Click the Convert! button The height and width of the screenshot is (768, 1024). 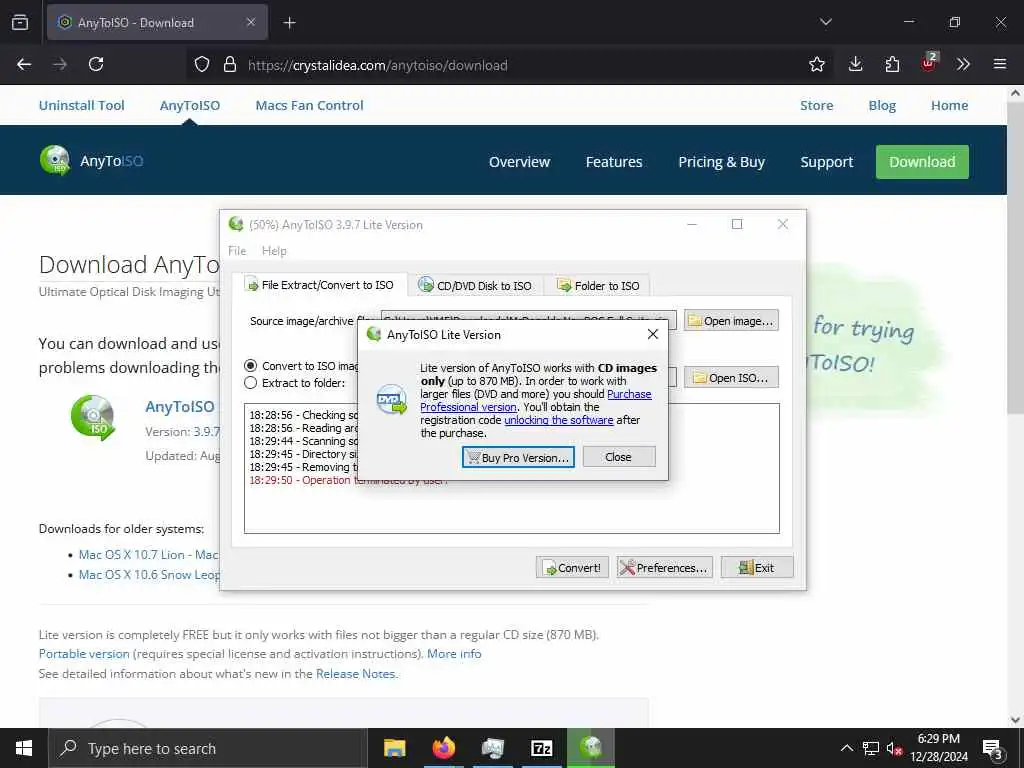point(573,568)
